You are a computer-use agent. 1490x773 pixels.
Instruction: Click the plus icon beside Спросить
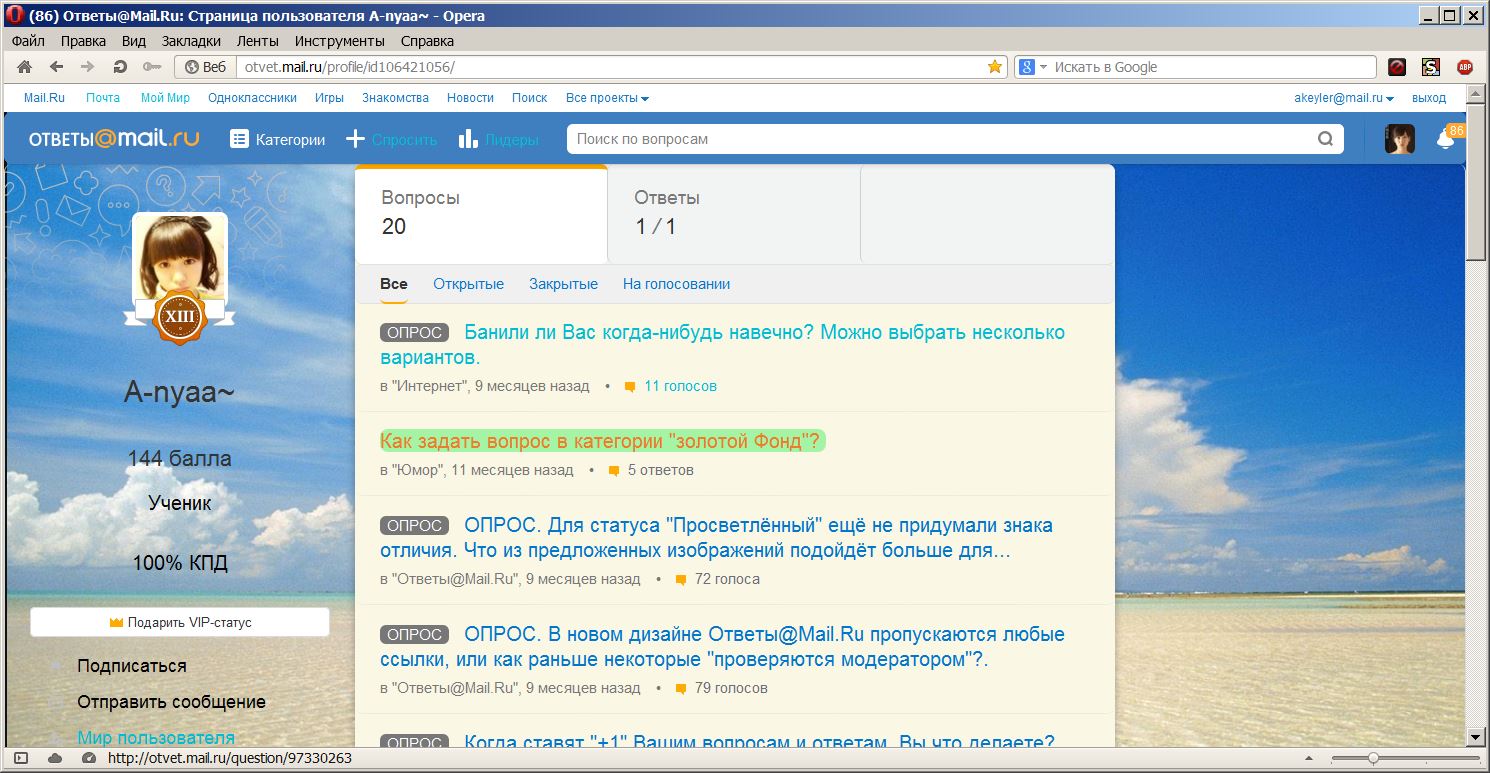[355, 139]
